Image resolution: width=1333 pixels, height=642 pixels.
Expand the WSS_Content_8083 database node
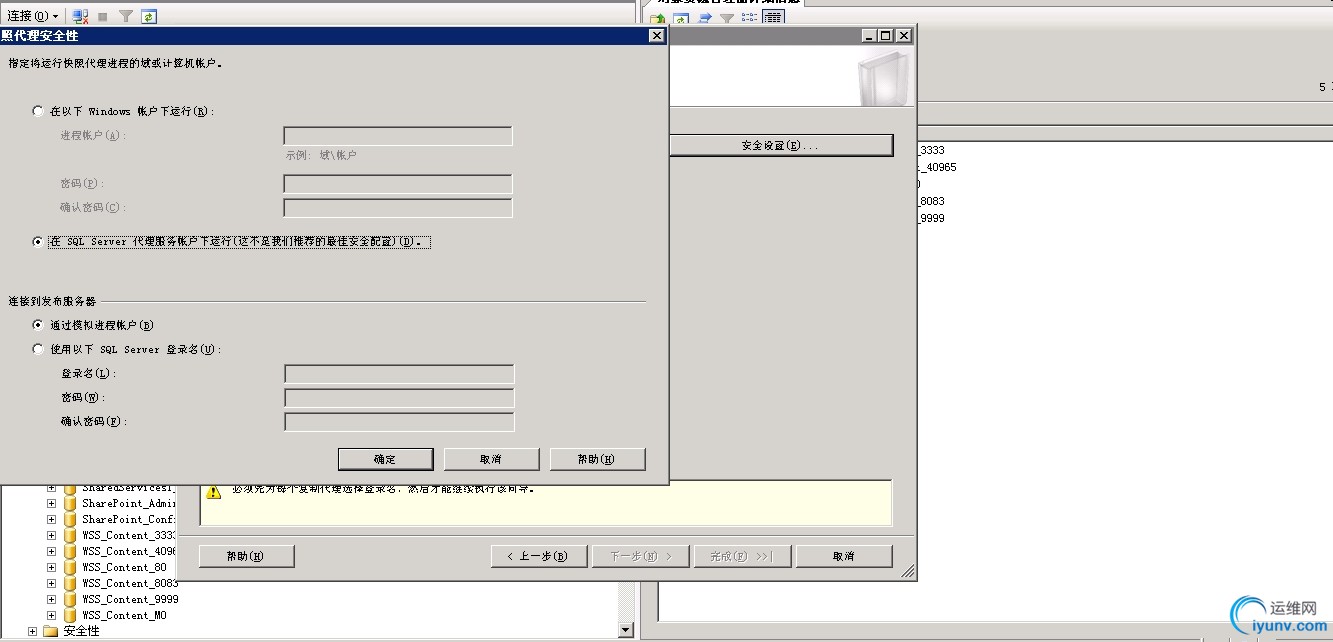[x=51, y=583]
